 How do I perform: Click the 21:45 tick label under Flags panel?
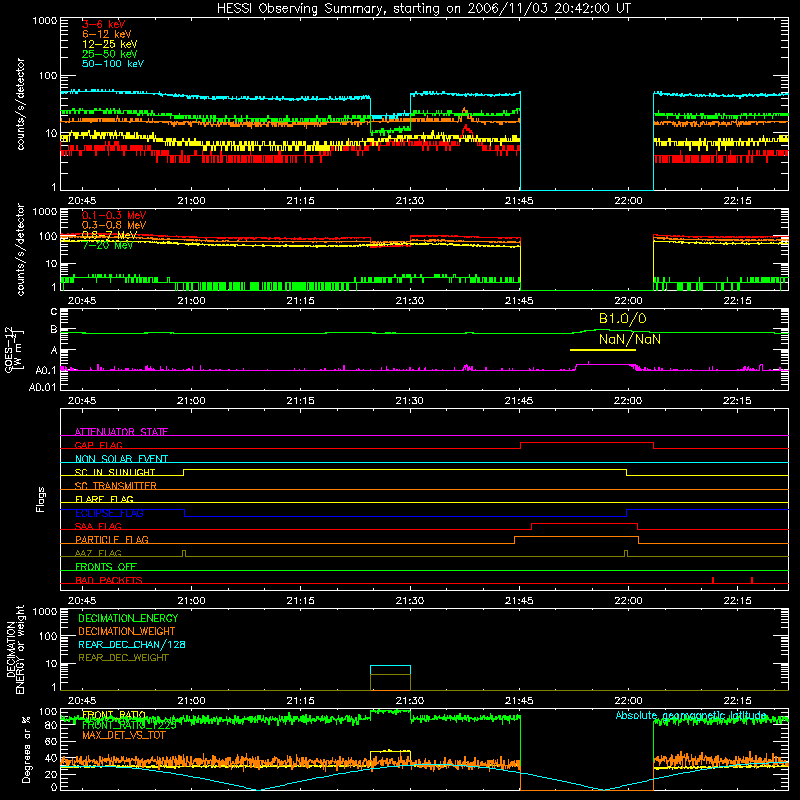click(x=519, y=601)
